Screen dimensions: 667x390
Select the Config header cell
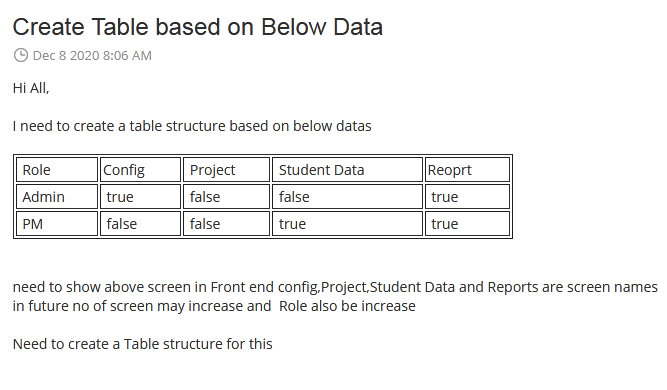[x=140, y=170]
